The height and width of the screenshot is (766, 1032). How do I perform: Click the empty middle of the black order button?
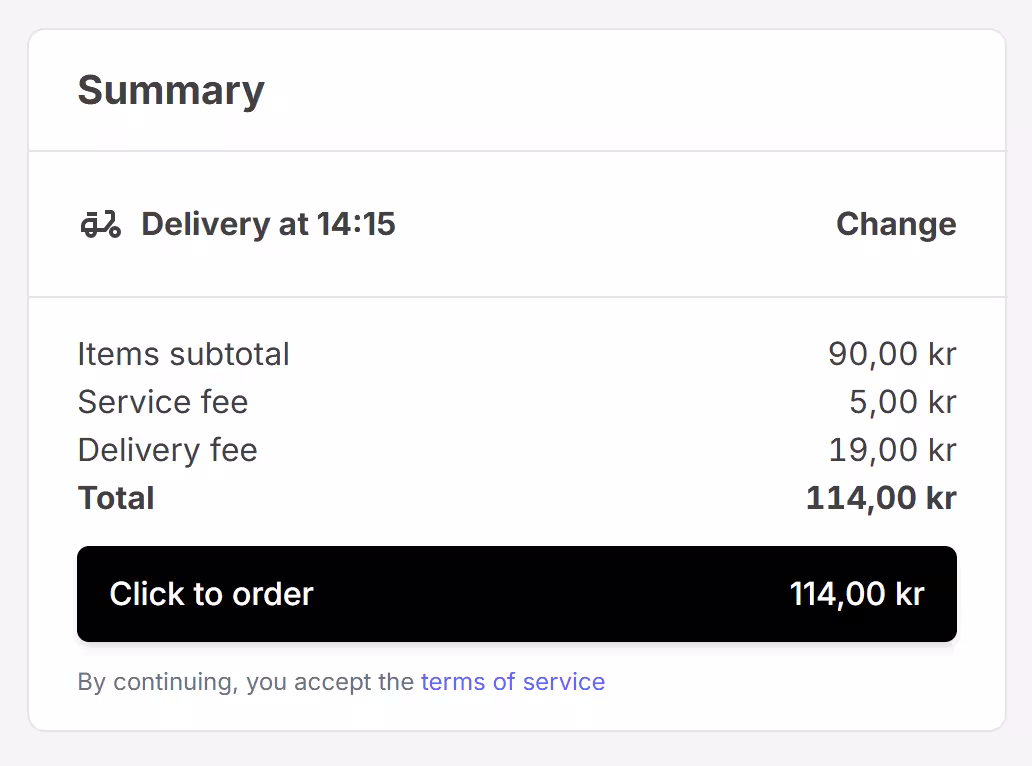click(x=550, y=594)
